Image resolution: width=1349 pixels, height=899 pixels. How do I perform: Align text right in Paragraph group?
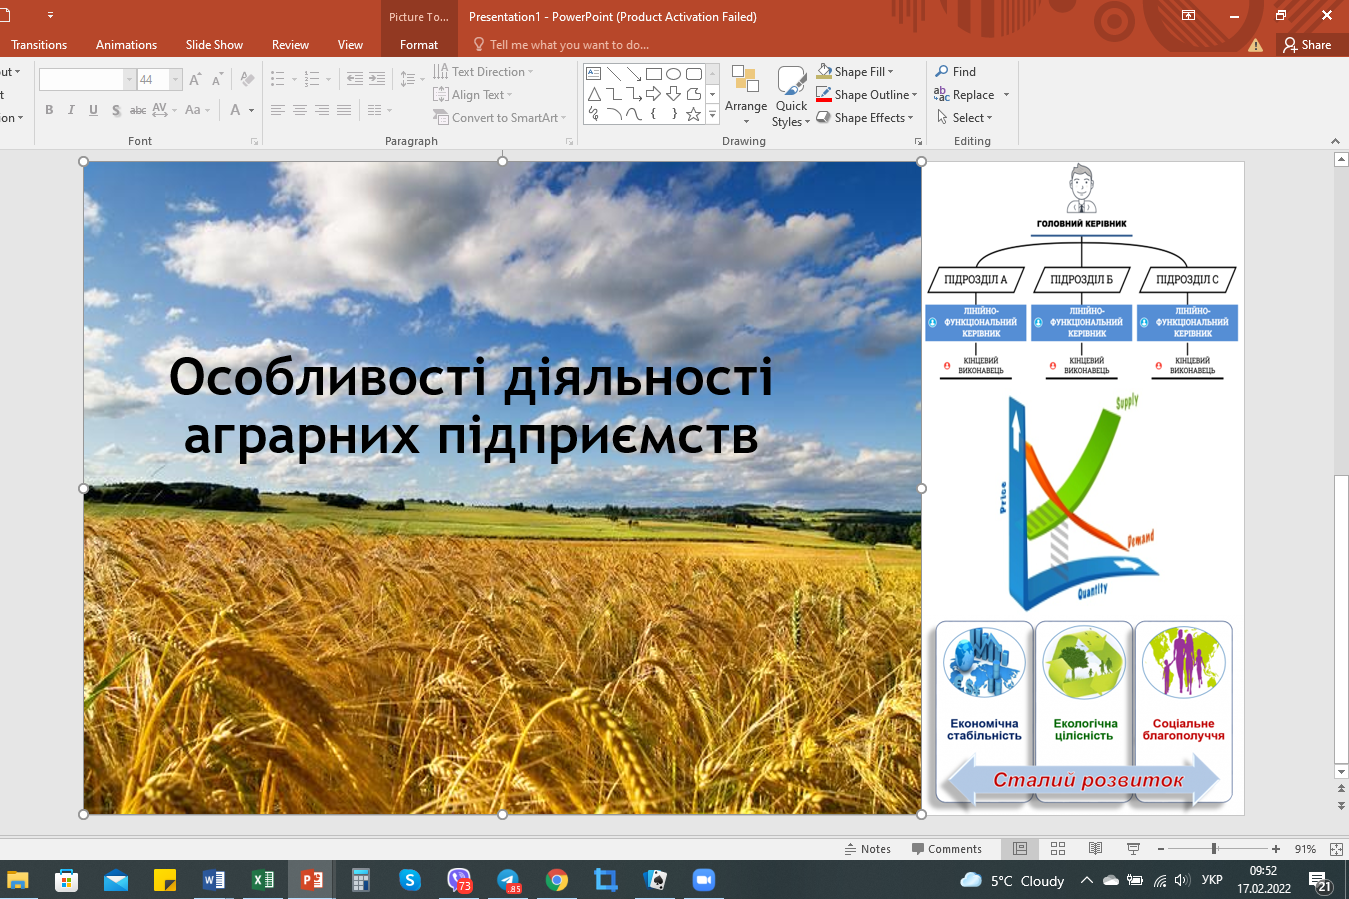pyautogui.click(x=322, y=110)
